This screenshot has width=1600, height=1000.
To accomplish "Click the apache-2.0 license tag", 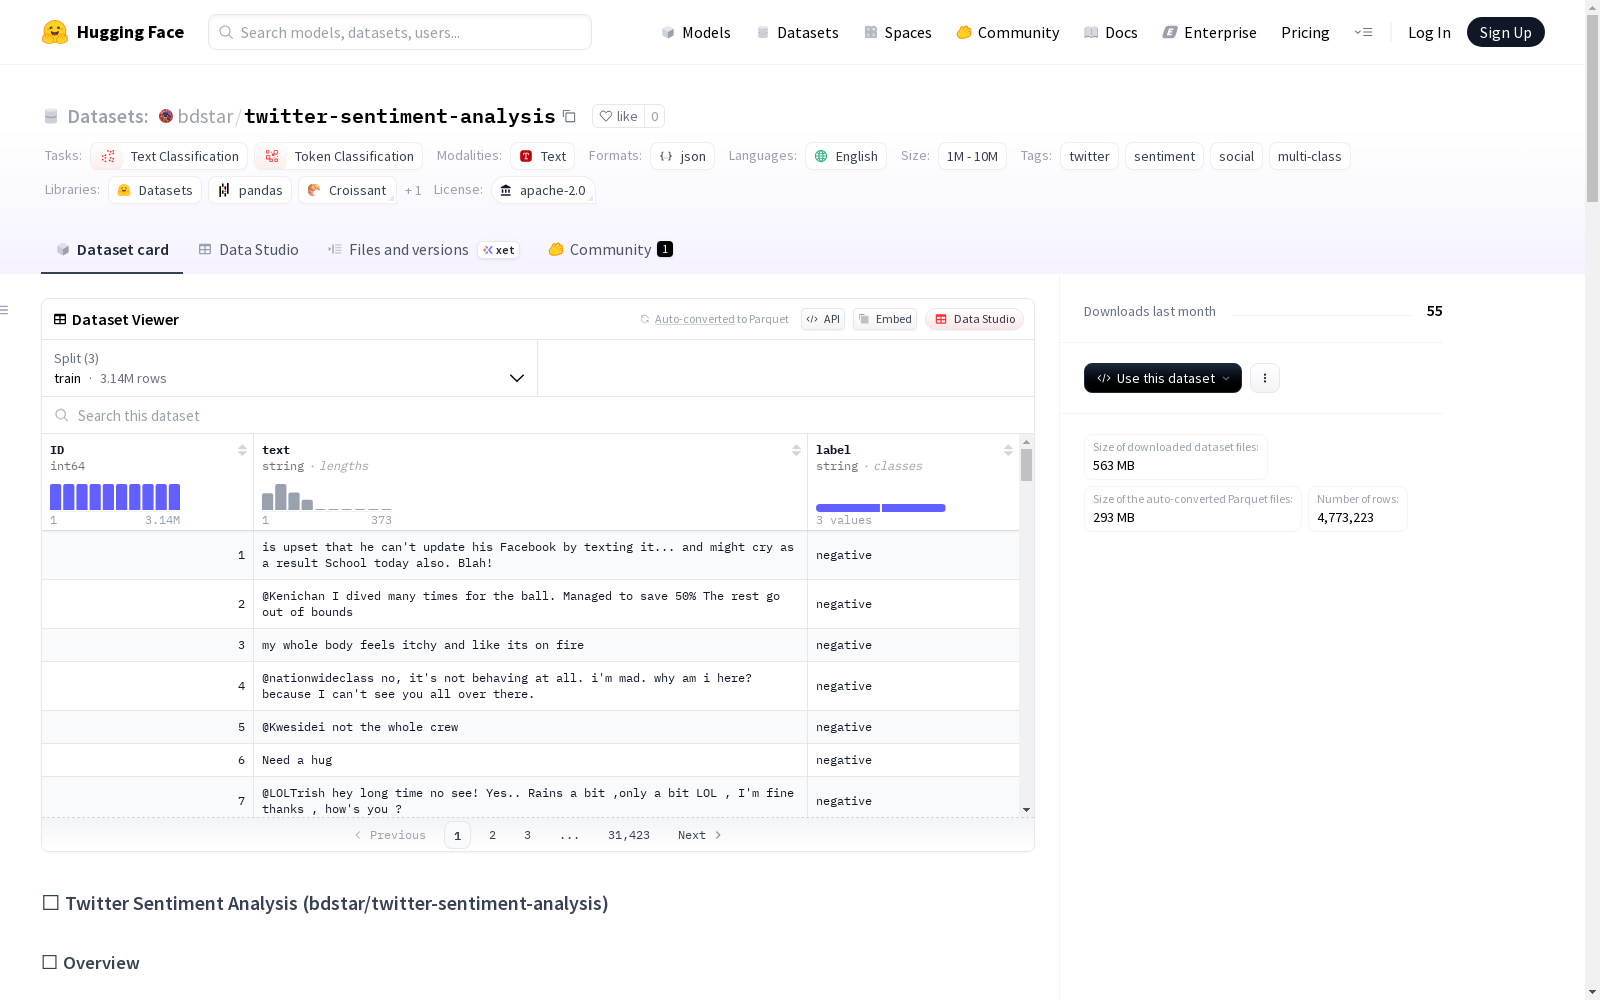I will point(543,190).
